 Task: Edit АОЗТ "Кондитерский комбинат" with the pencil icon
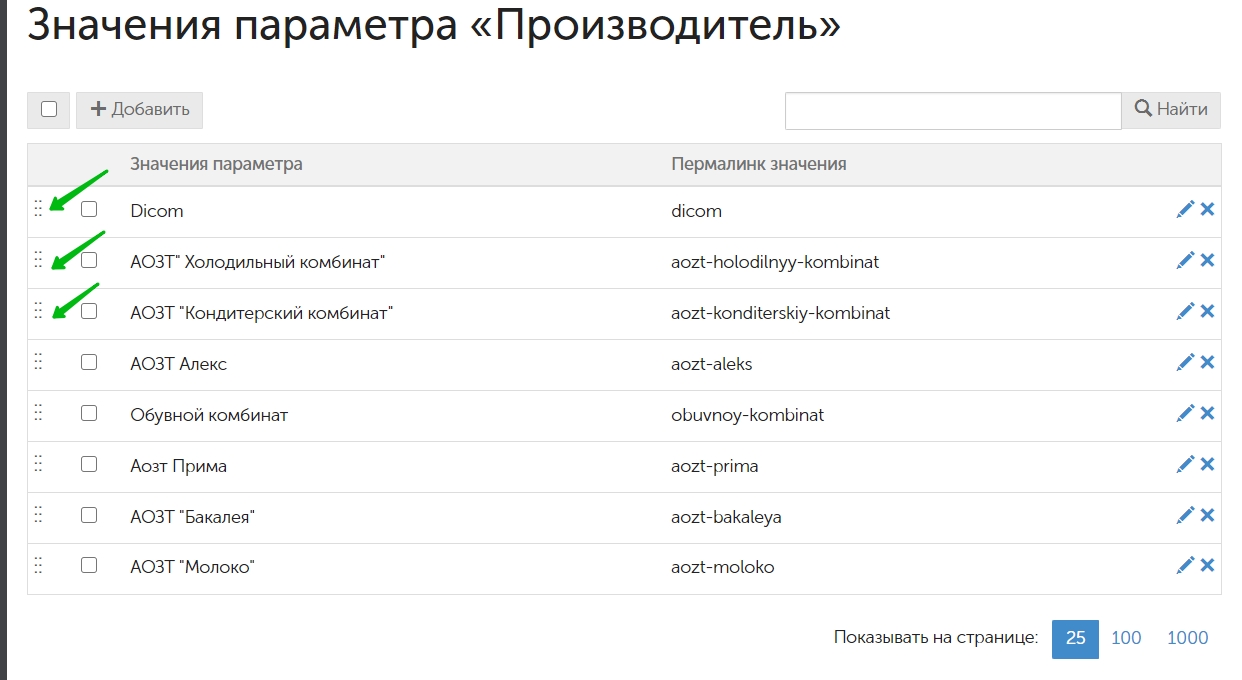[1185, 311]
